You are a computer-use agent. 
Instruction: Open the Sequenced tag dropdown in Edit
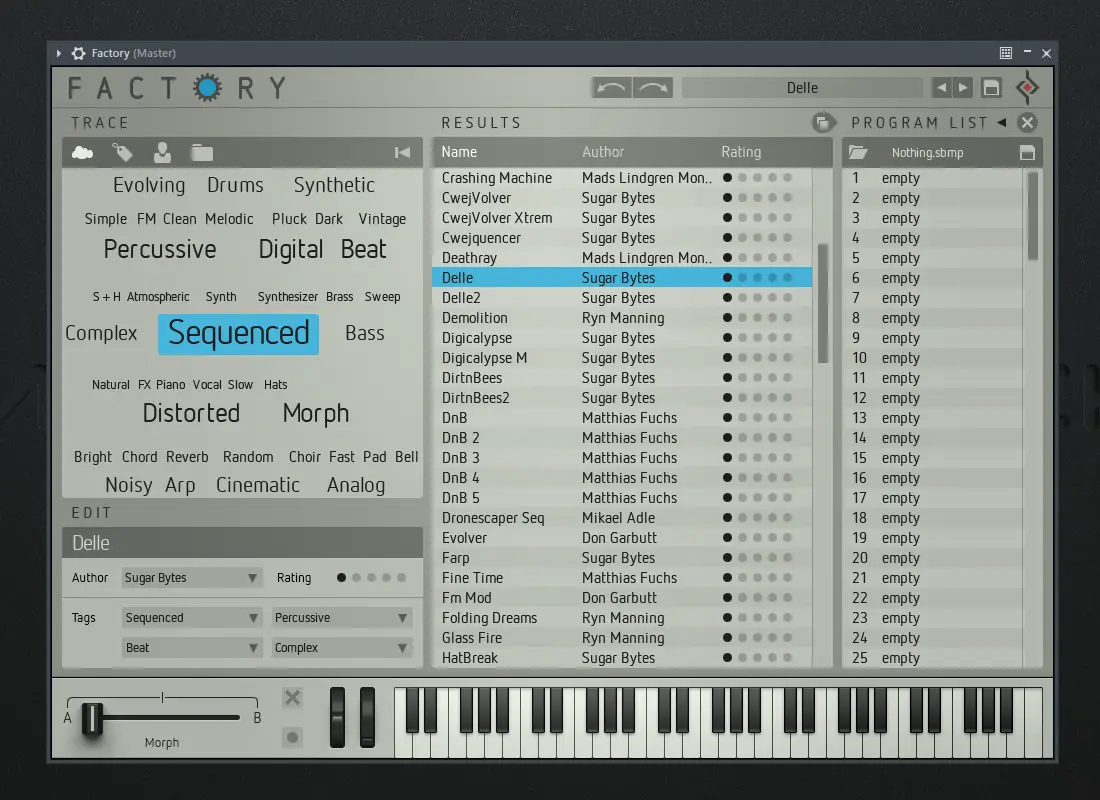(x=192, y=618)
